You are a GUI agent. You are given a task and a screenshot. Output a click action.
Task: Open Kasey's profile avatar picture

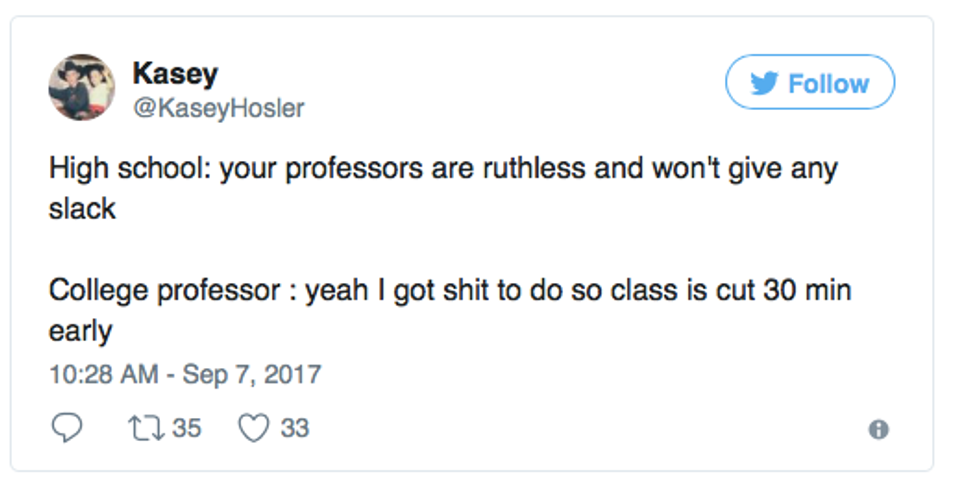[82, 87]
